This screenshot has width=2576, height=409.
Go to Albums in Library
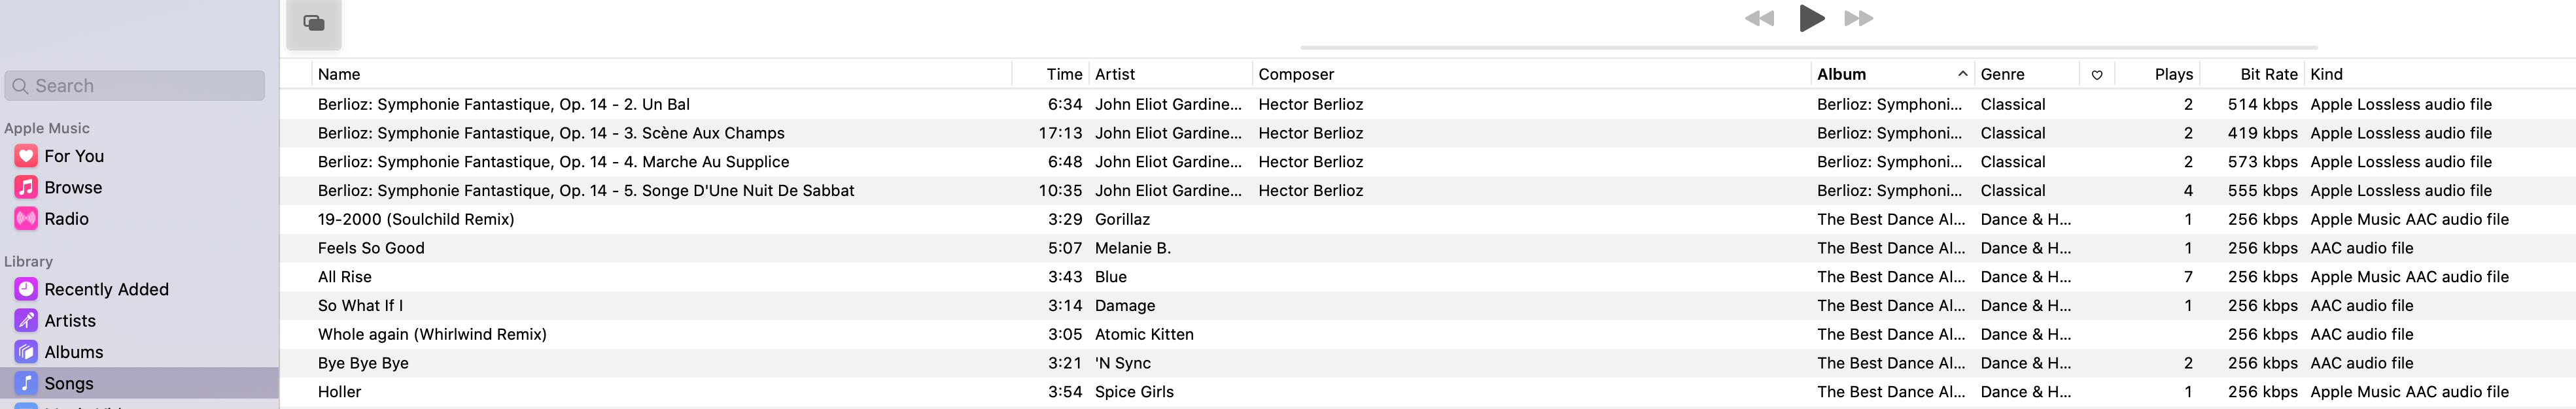(x=73, y=352)
